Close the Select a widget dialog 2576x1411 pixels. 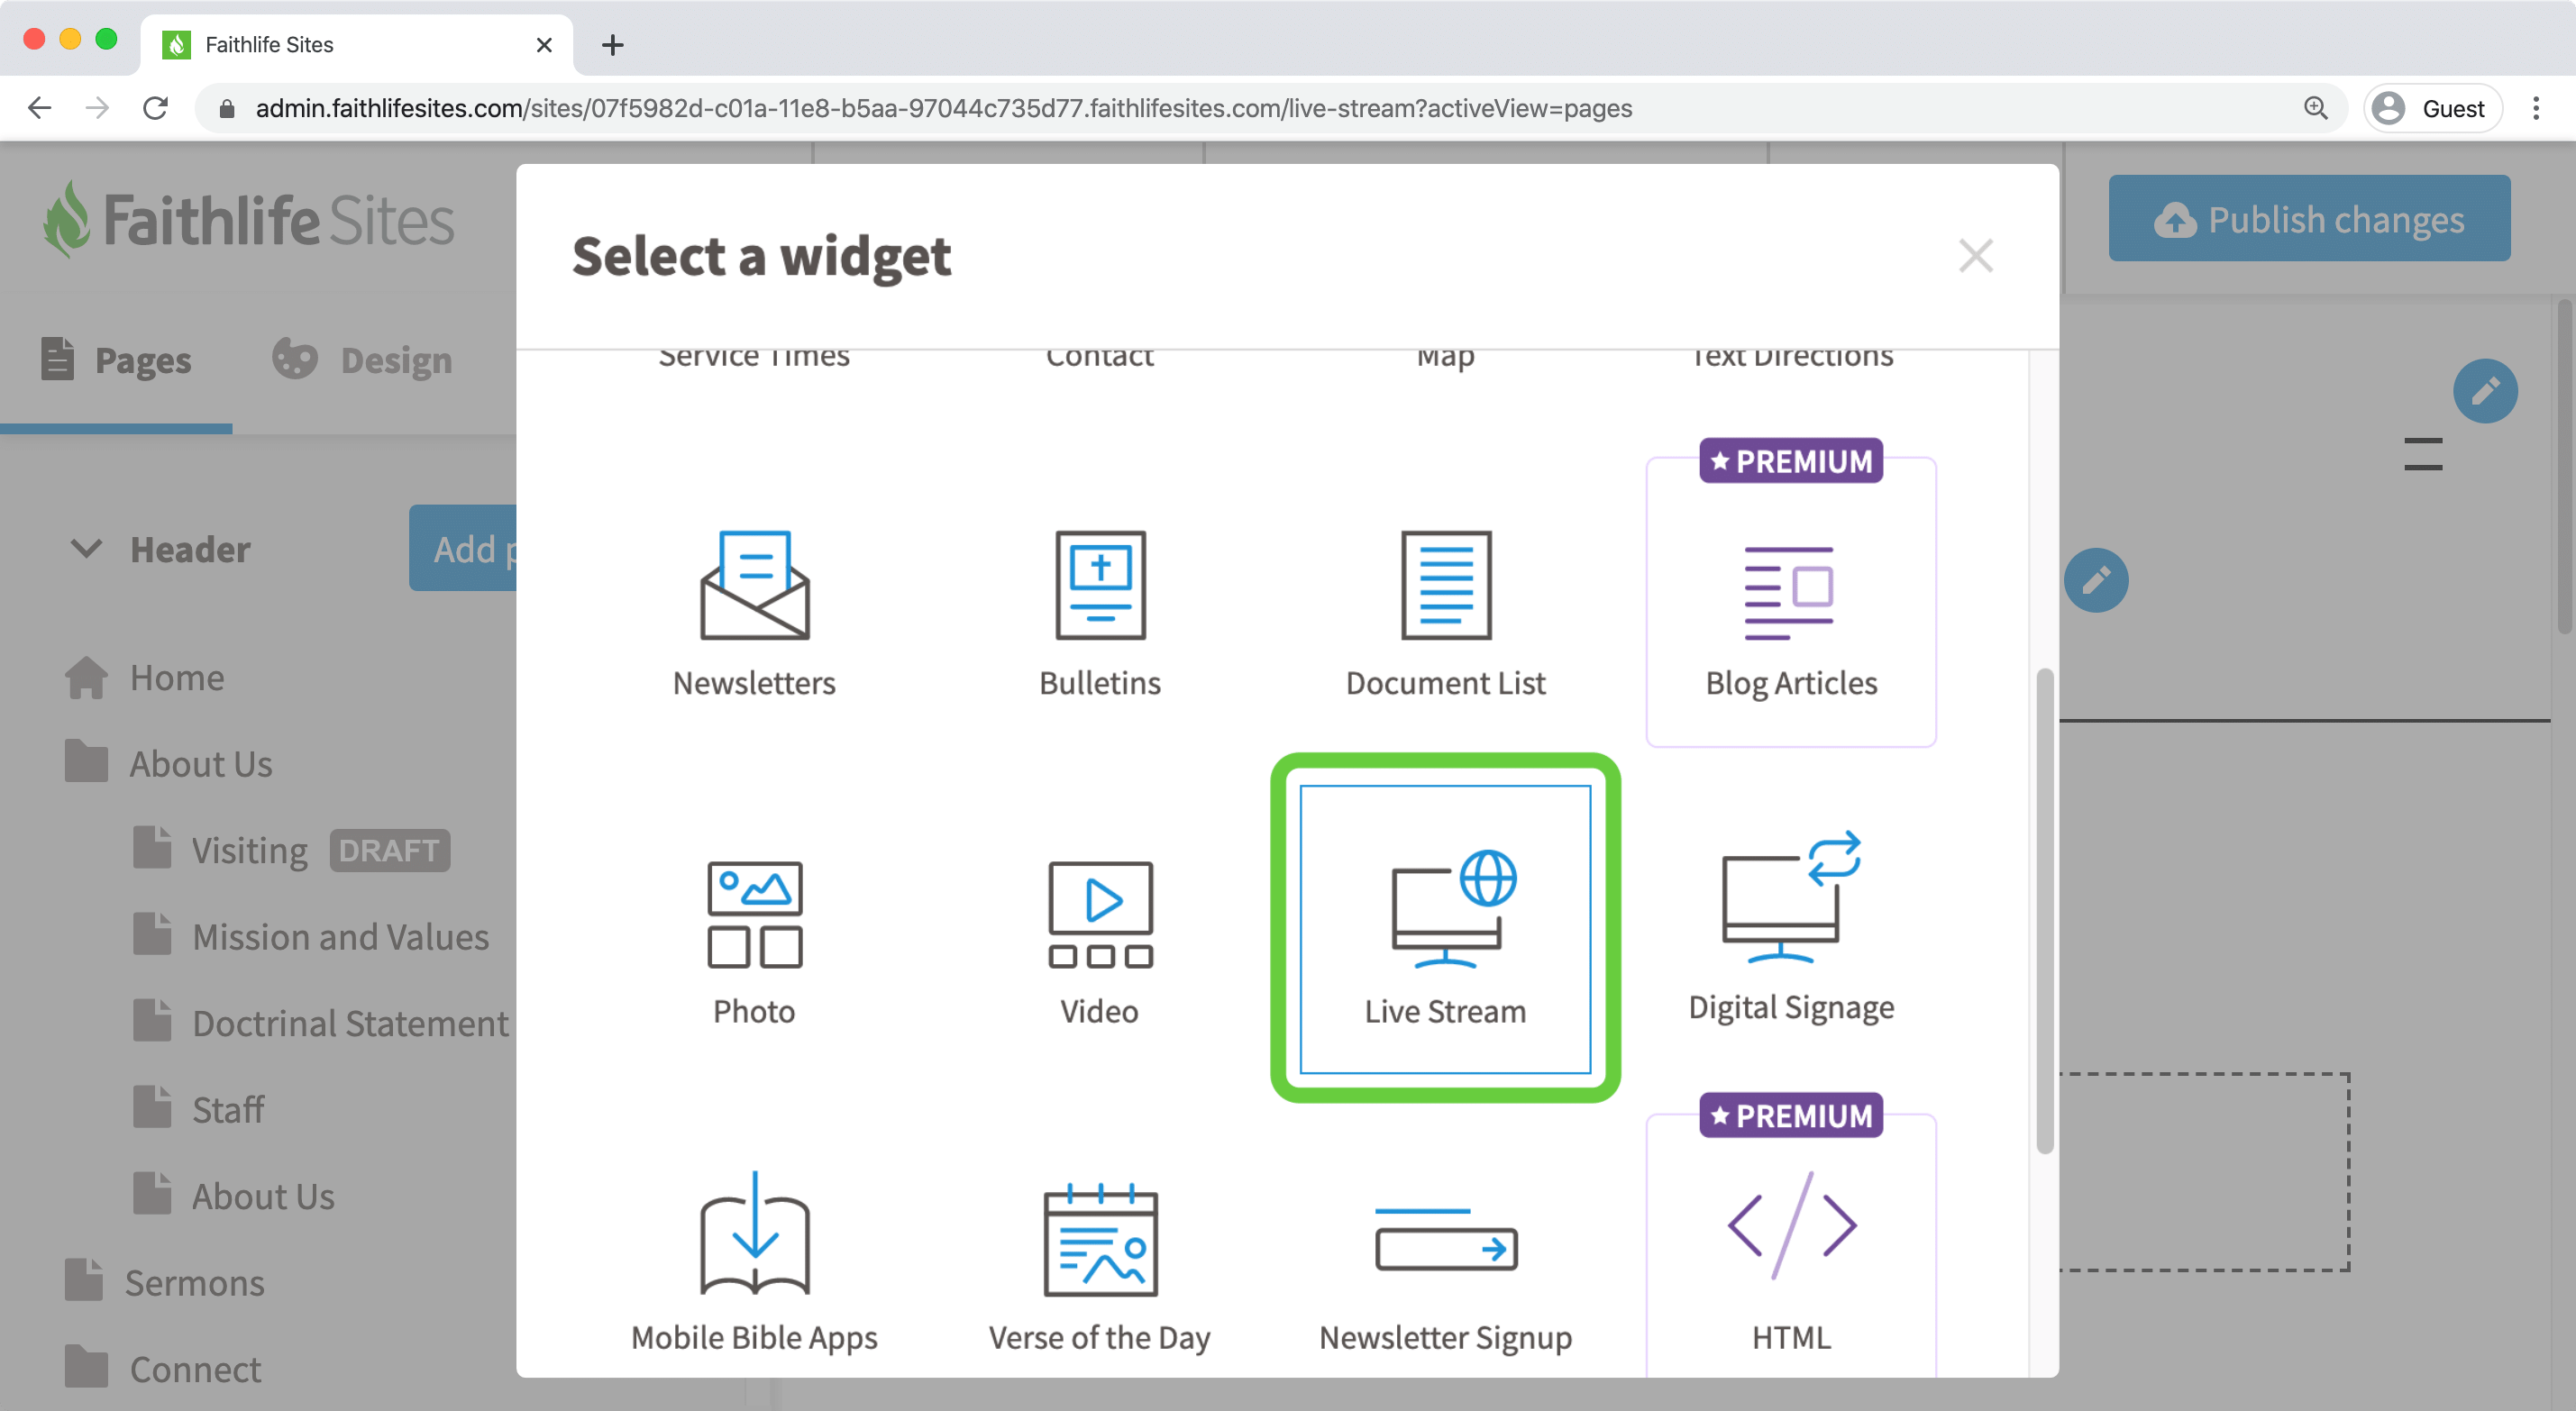[x=1975, y=256]
